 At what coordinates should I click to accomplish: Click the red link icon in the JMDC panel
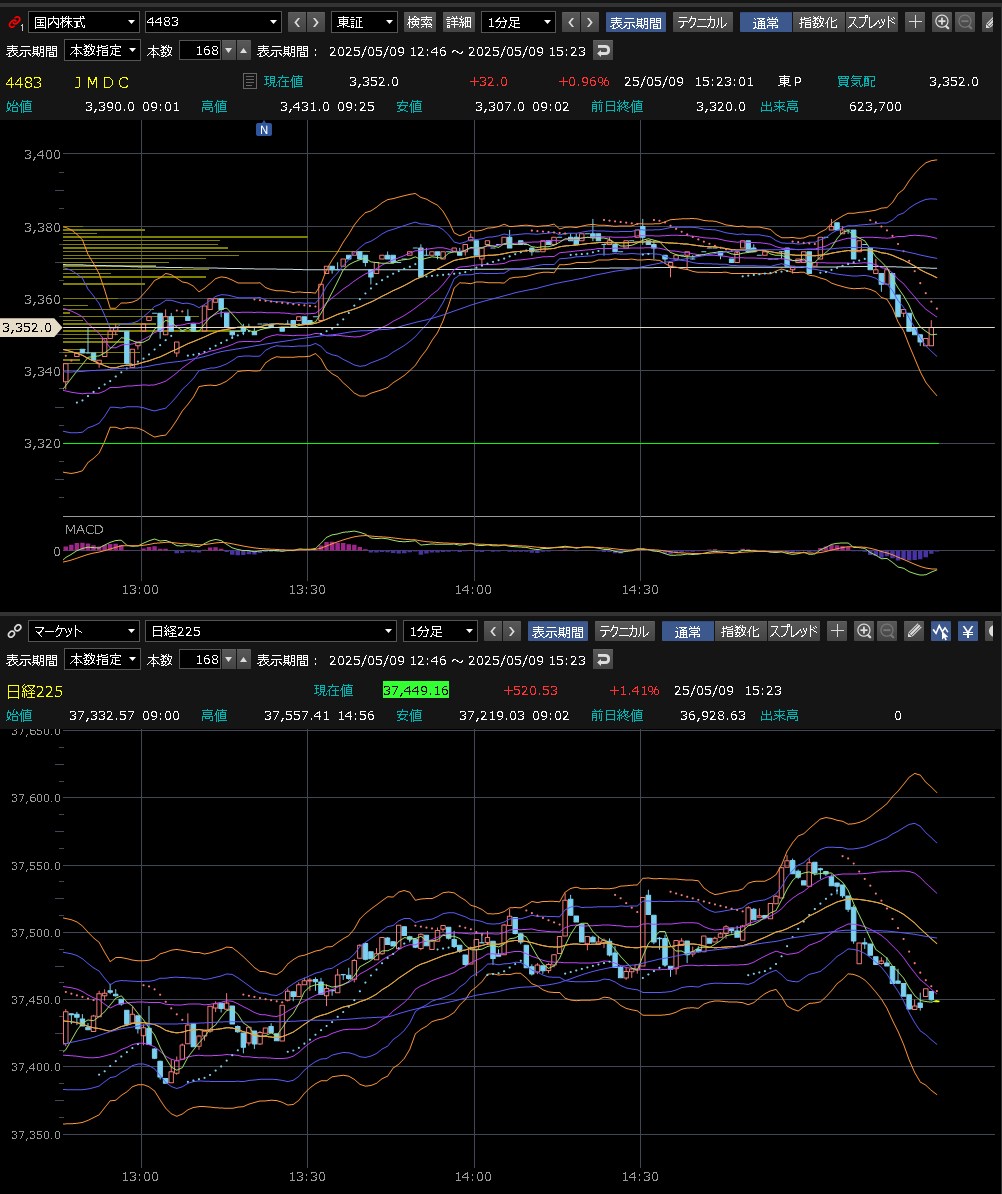tap(14, 23)
